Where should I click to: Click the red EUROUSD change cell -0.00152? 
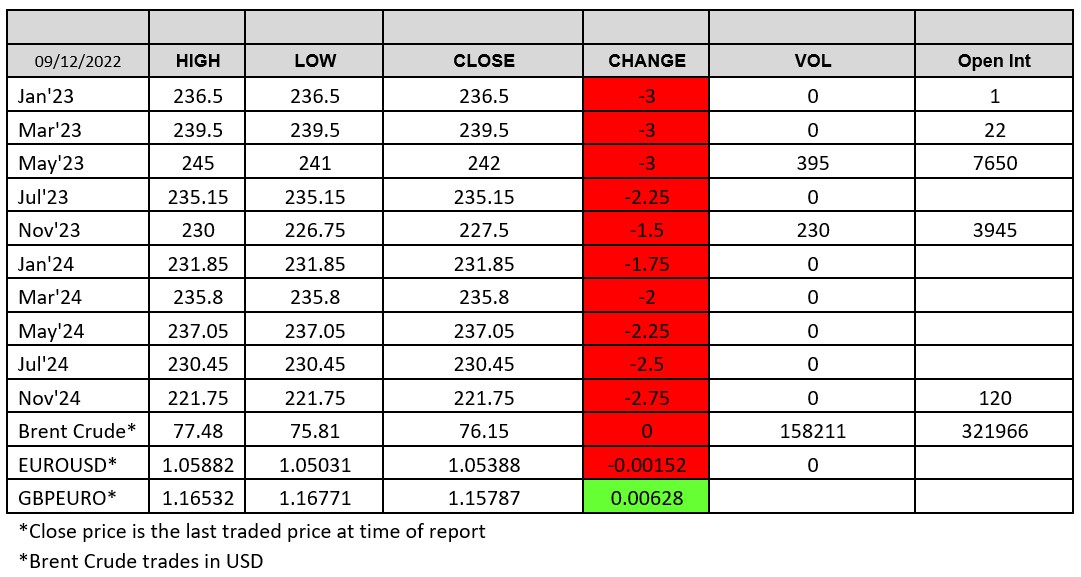(x=646, y=464)
